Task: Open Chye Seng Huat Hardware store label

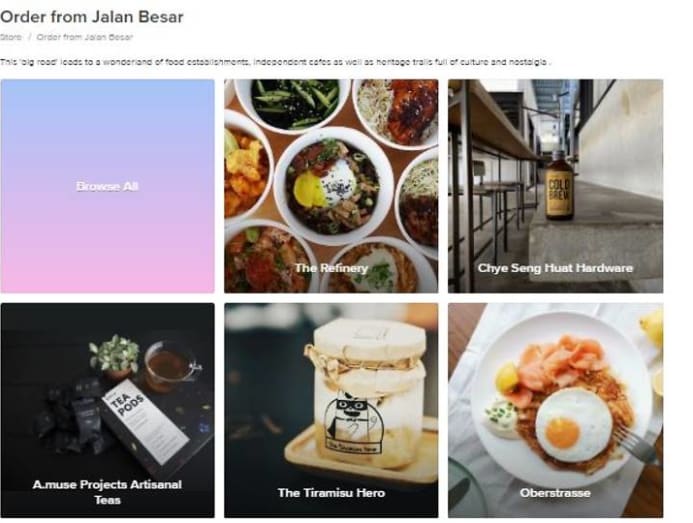Action: pos(555,268)
